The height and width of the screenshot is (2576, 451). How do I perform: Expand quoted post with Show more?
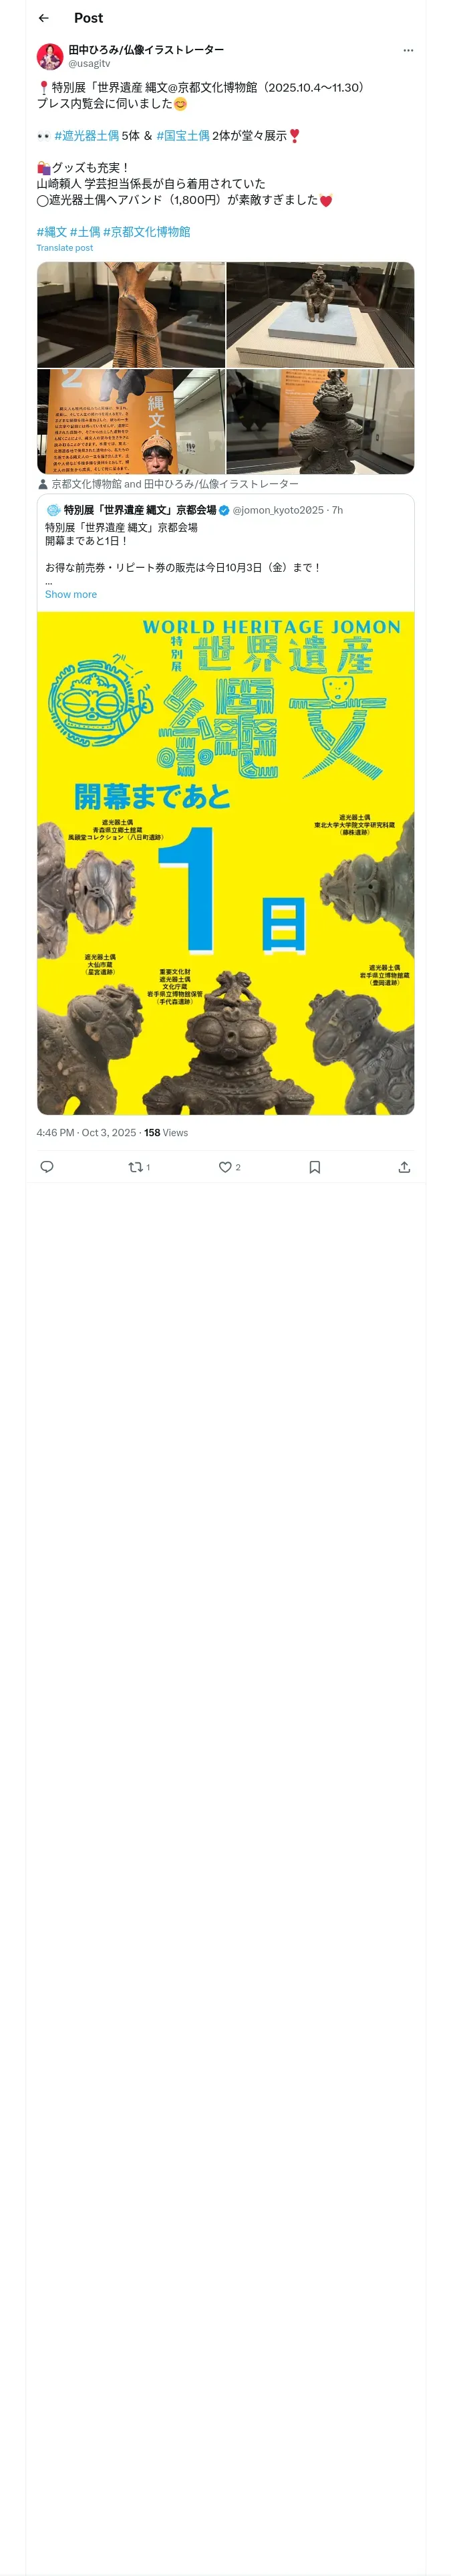coord(71,594)
